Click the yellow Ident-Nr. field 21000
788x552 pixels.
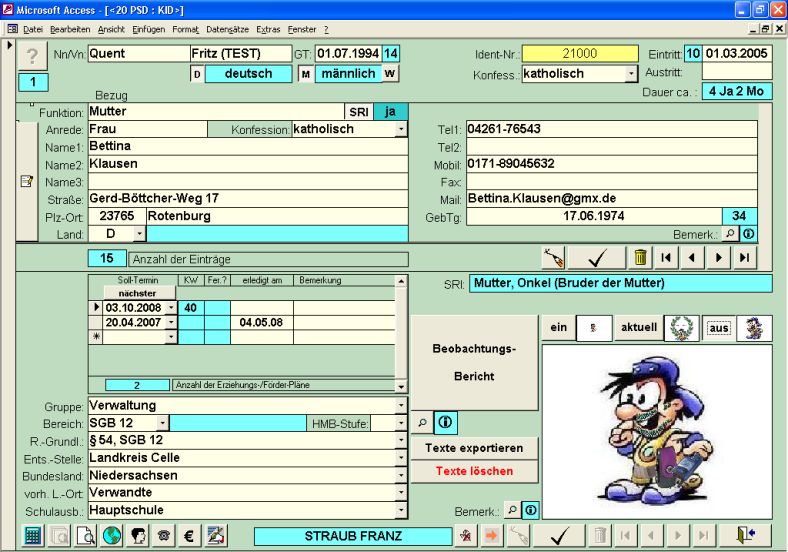click(580, 53)
